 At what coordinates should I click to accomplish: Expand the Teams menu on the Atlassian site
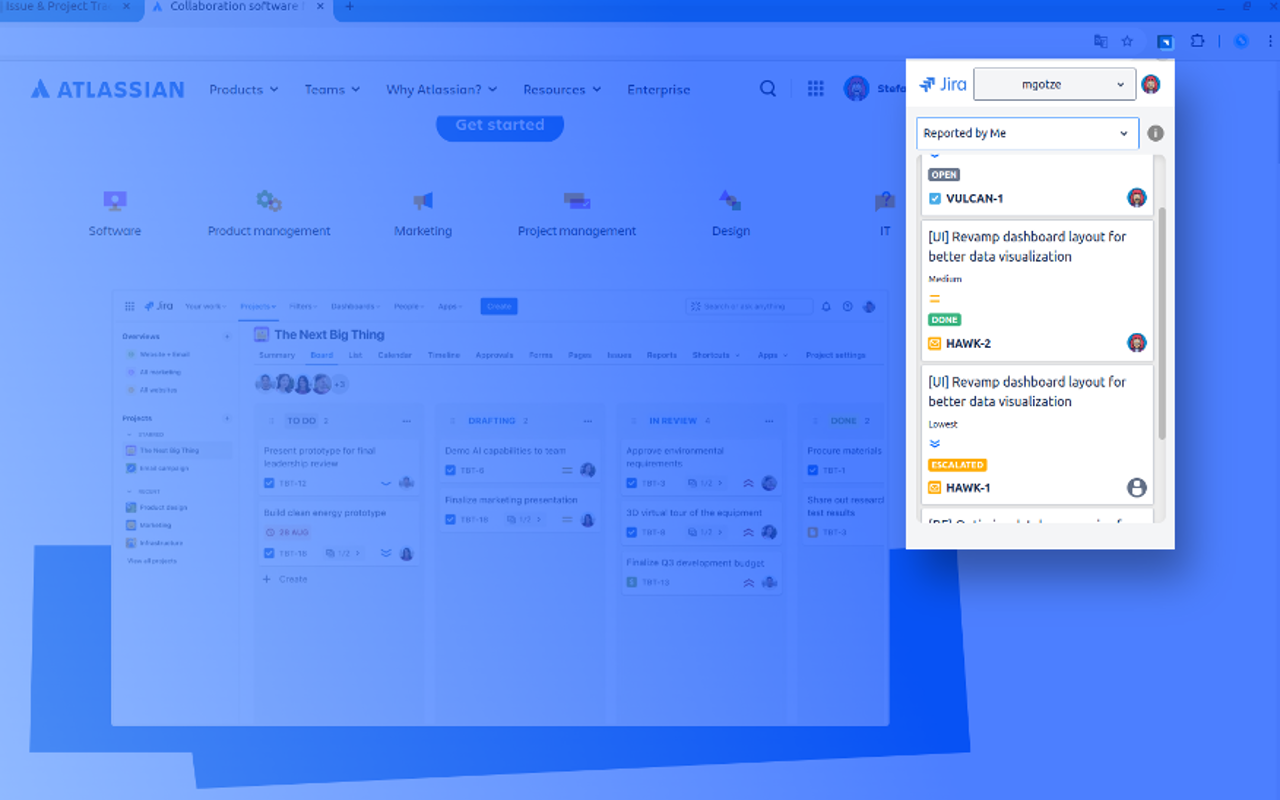[x=332, y=89]
